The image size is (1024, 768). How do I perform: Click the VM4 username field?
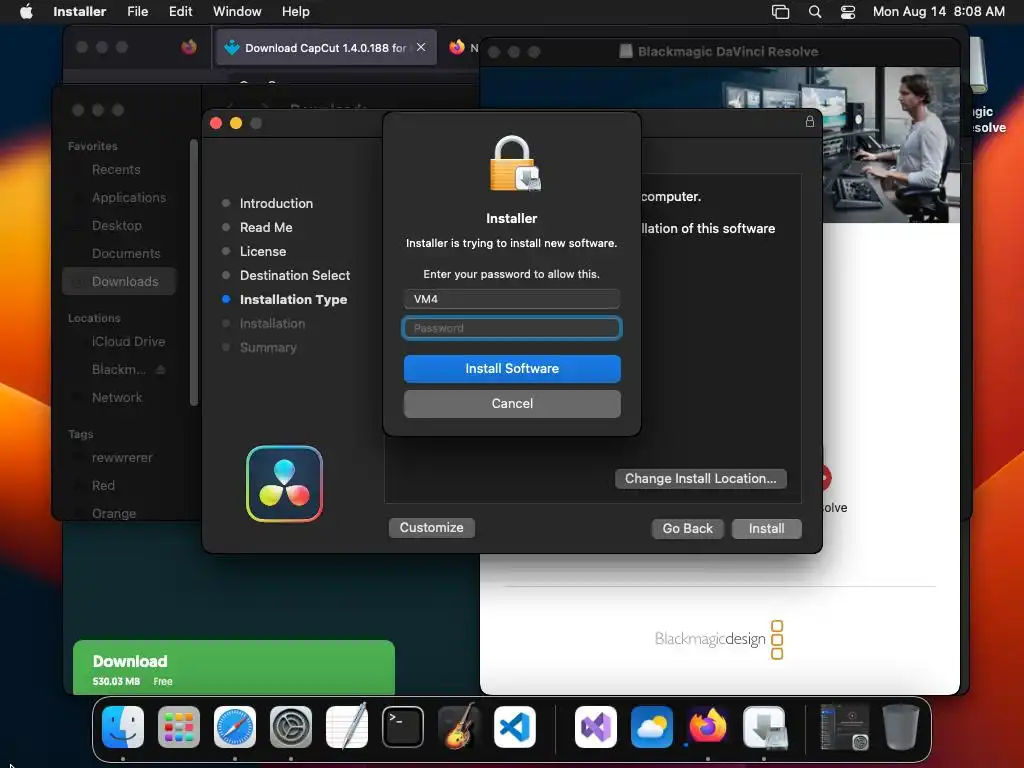[x=512, y=299]
